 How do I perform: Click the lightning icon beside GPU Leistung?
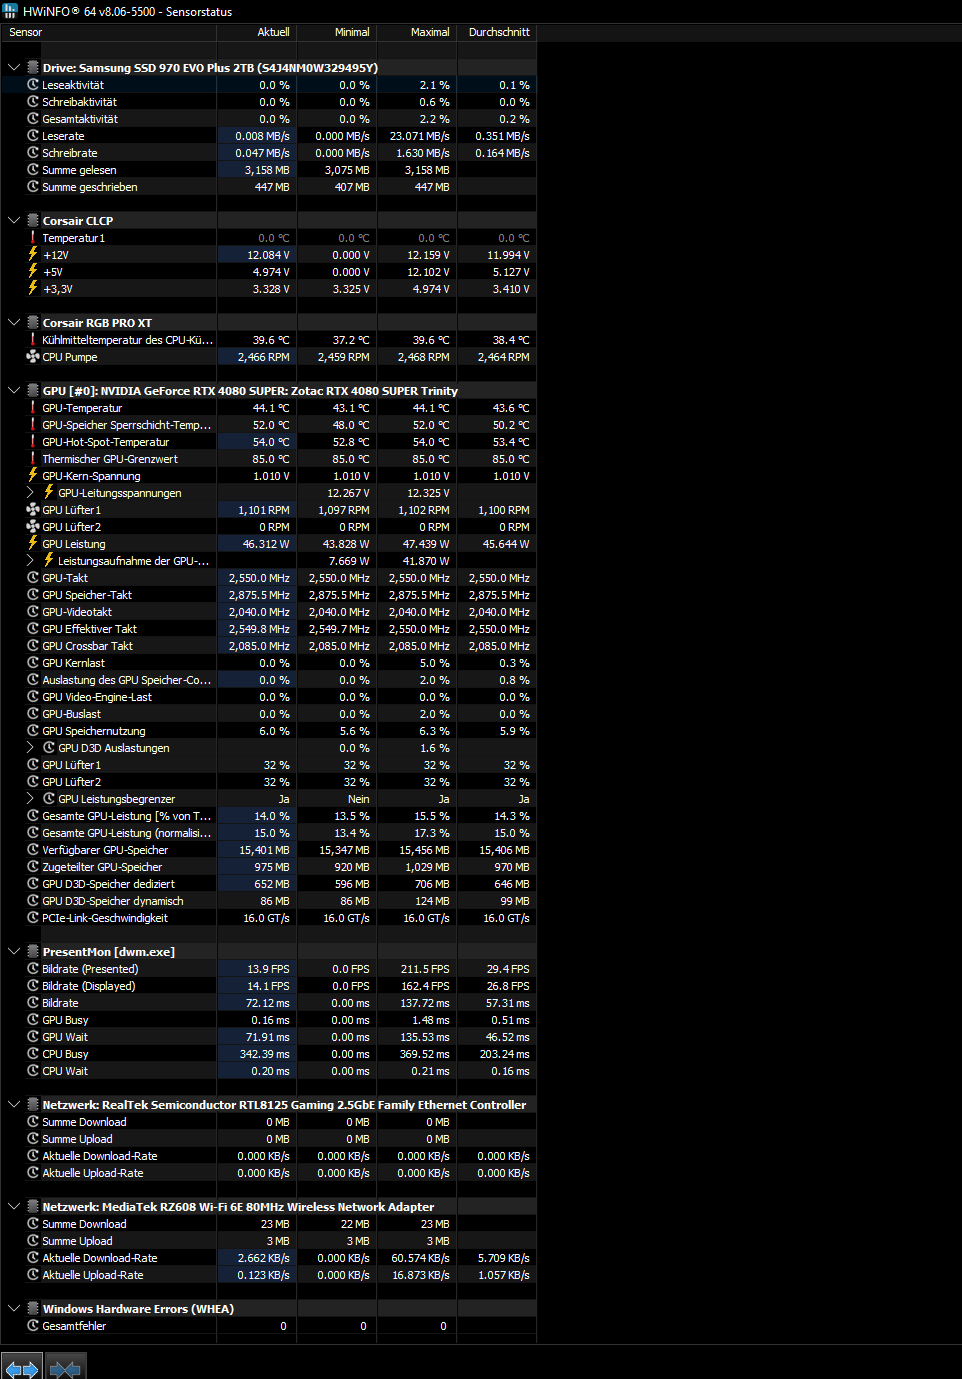[33, 544]
